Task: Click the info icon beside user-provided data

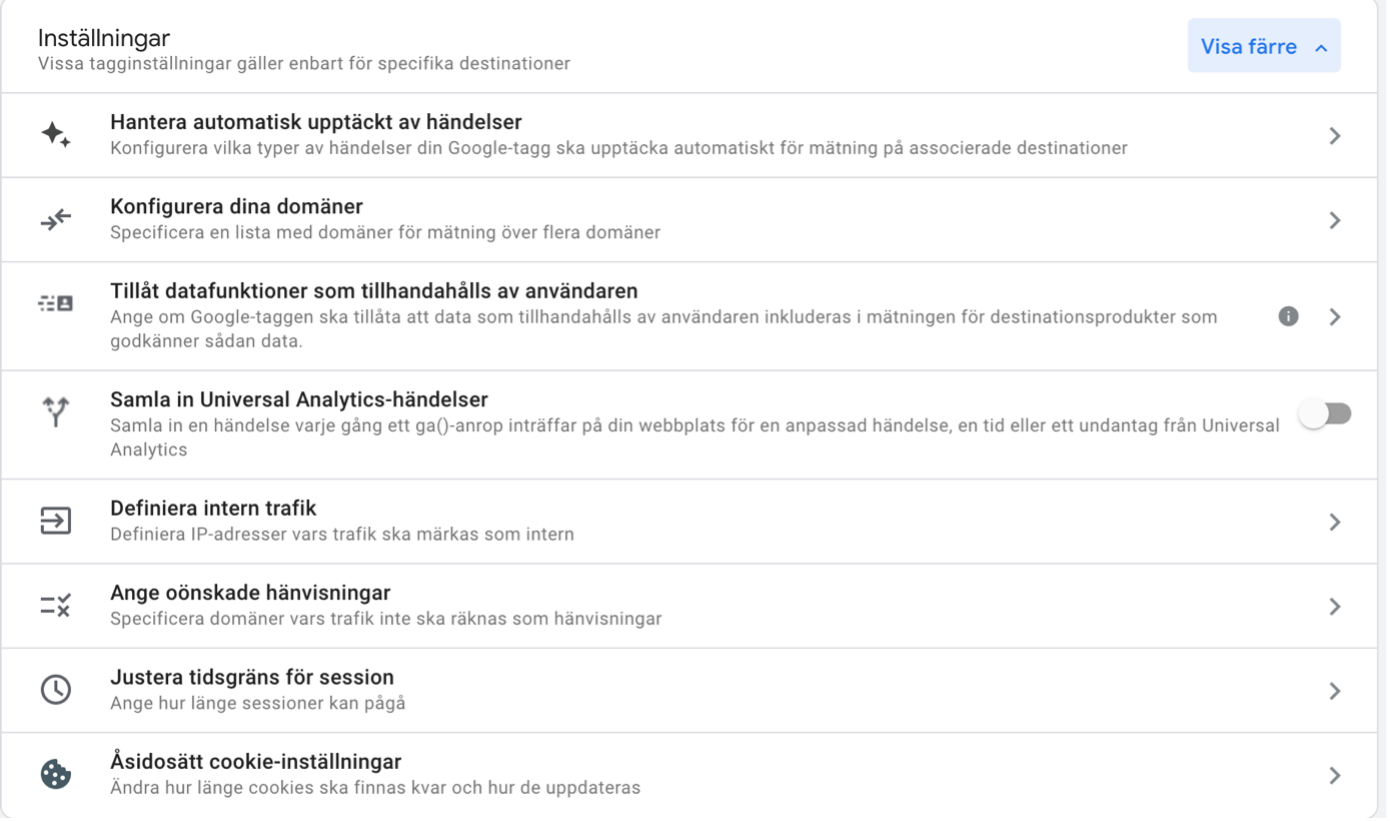Action: (x=1288, y=316)
